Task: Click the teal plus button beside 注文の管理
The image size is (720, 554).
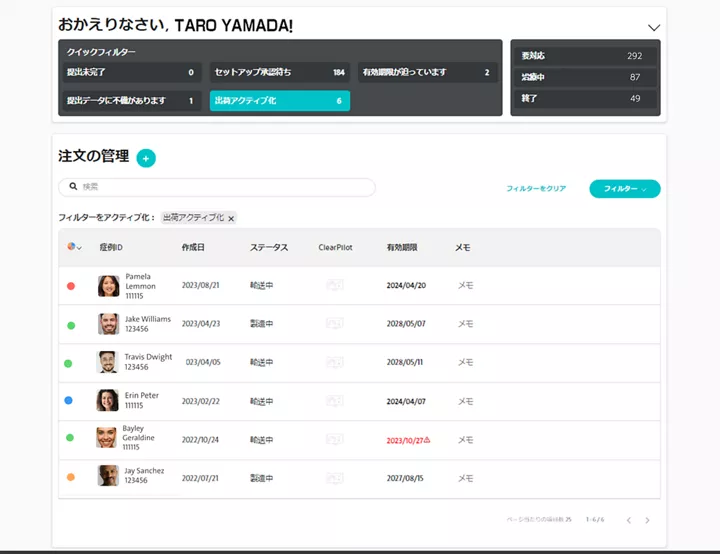Action: (x=146, y=158)
